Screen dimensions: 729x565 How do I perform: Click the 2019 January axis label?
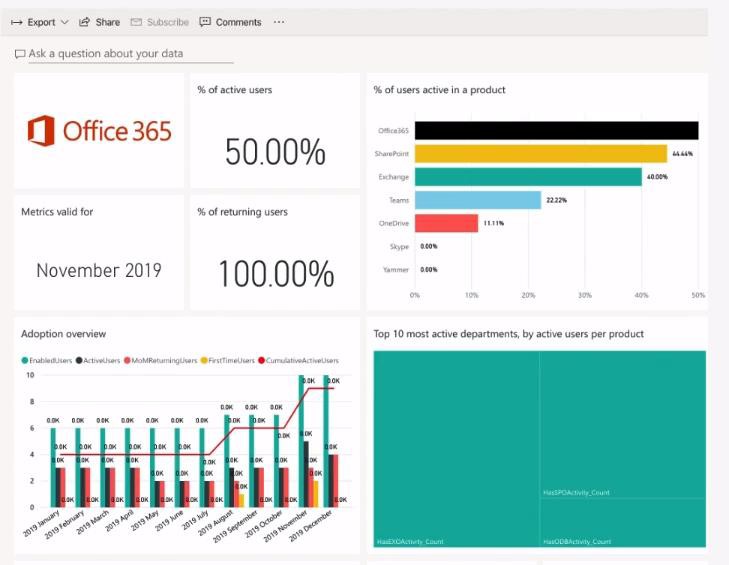[x=41, y=524]
